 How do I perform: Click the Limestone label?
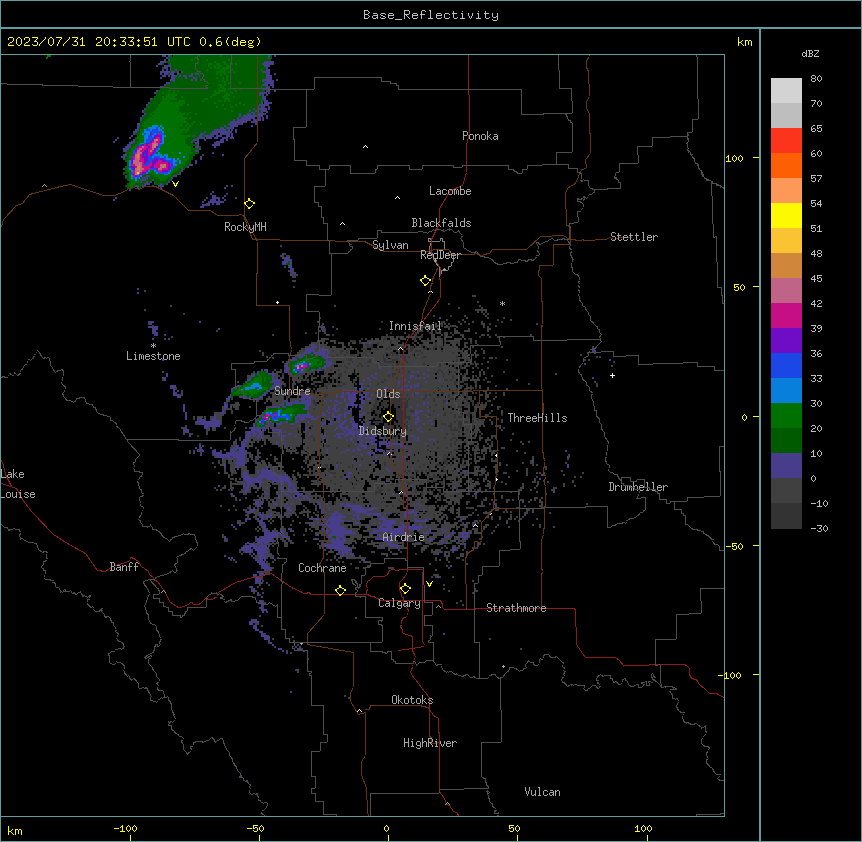coord(153,356)
